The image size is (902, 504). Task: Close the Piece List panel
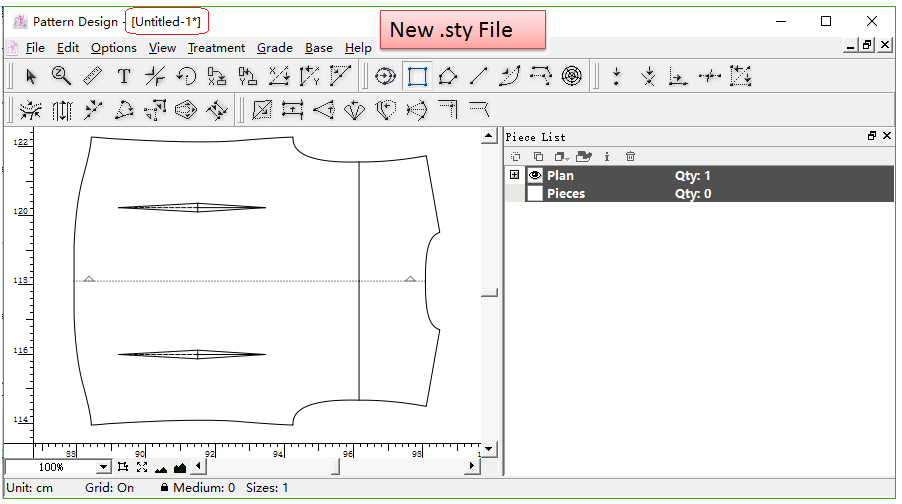coord(887,136)
